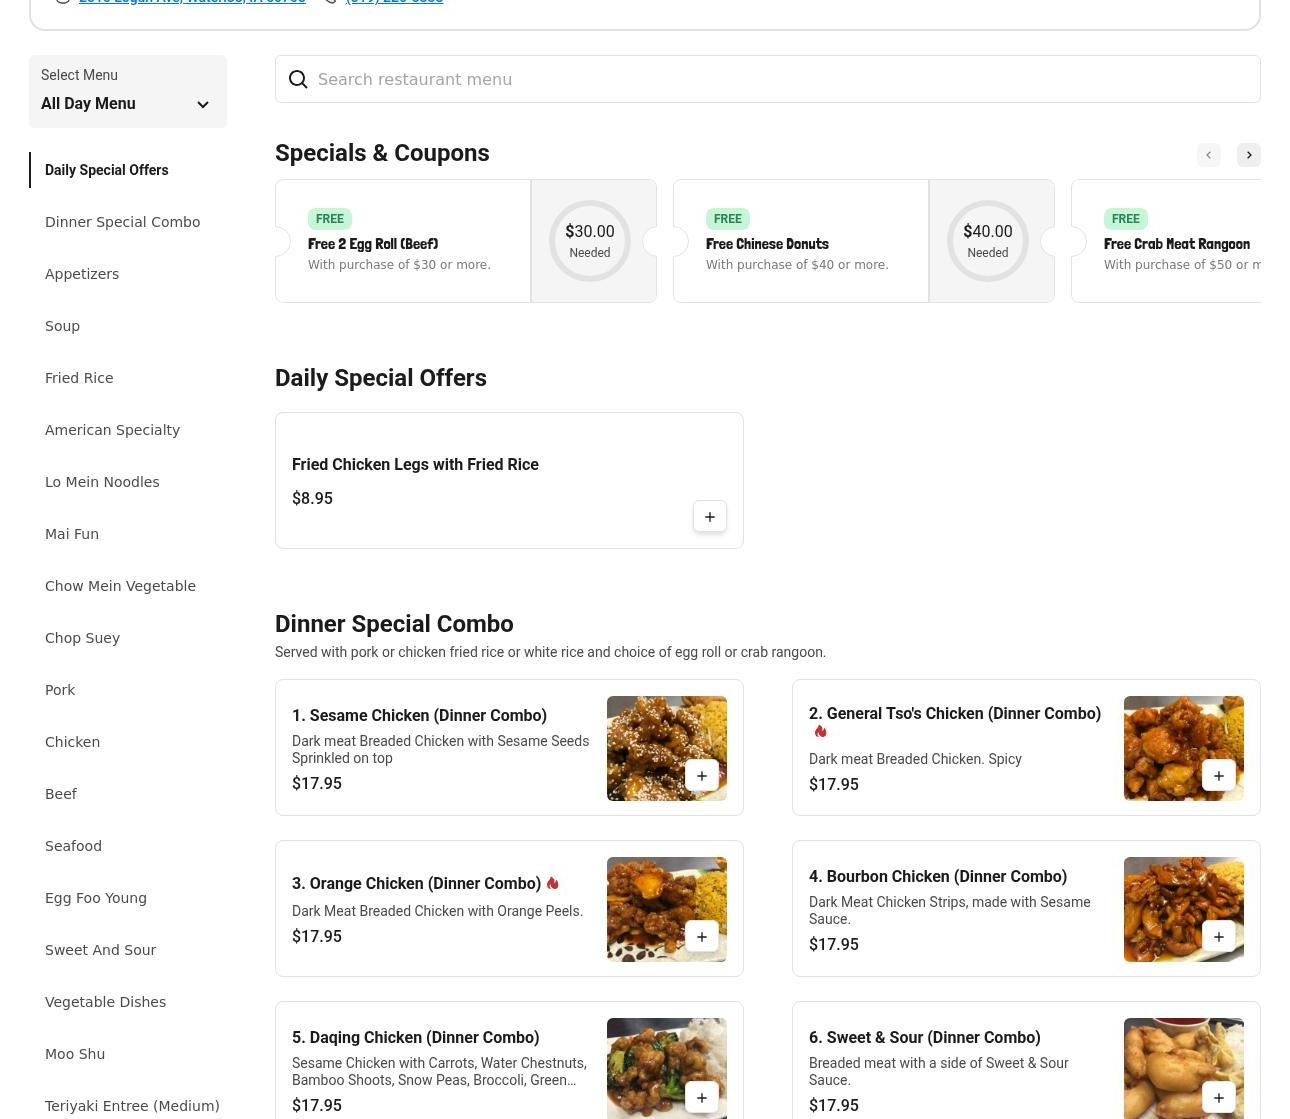Click the Search restaurant menu field

pos(767,79)
